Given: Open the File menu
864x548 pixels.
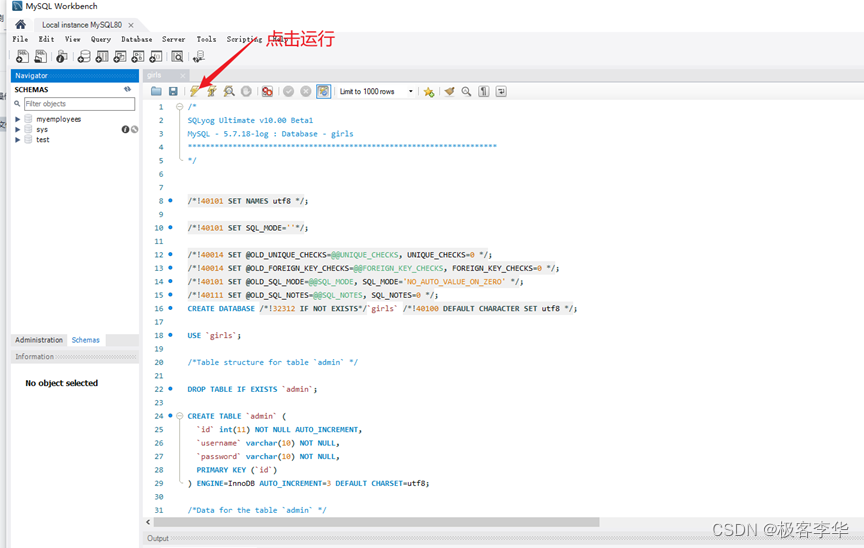Looking at the screenshot, I should pyautogui.click(x=20, y=39).
